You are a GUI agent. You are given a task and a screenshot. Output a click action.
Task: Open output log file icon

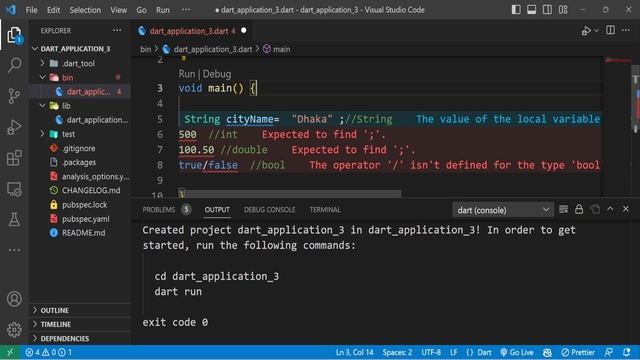click(595, 209)
